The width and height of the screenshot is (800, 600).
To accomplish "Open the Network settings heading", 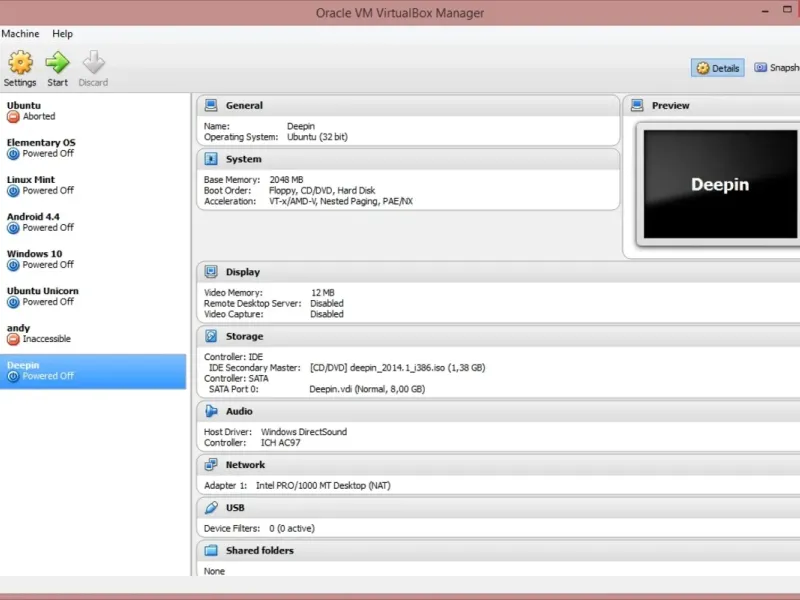I will pyautogui.click(x=245, y=465).
